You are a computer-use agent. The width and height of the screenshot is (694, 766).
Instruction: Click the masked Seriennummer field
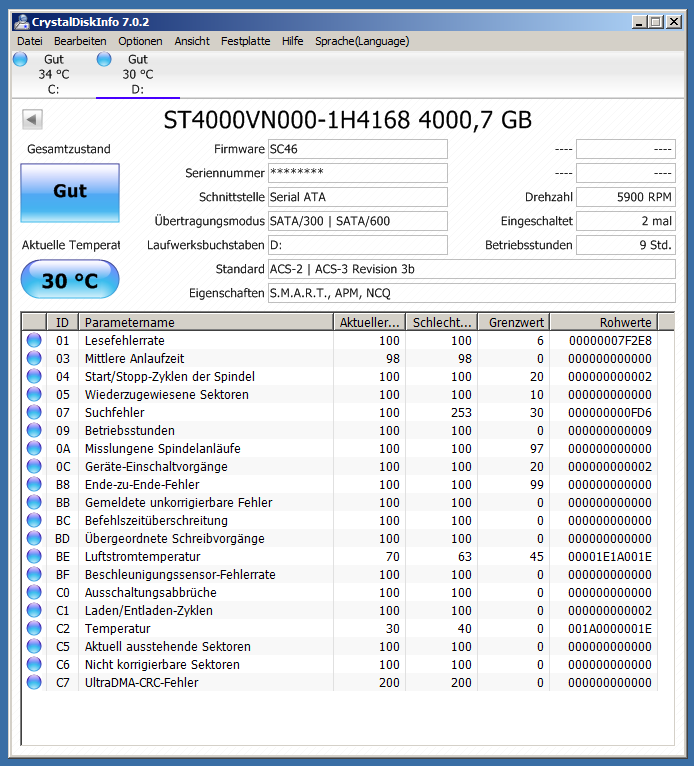tap(358, 173)
